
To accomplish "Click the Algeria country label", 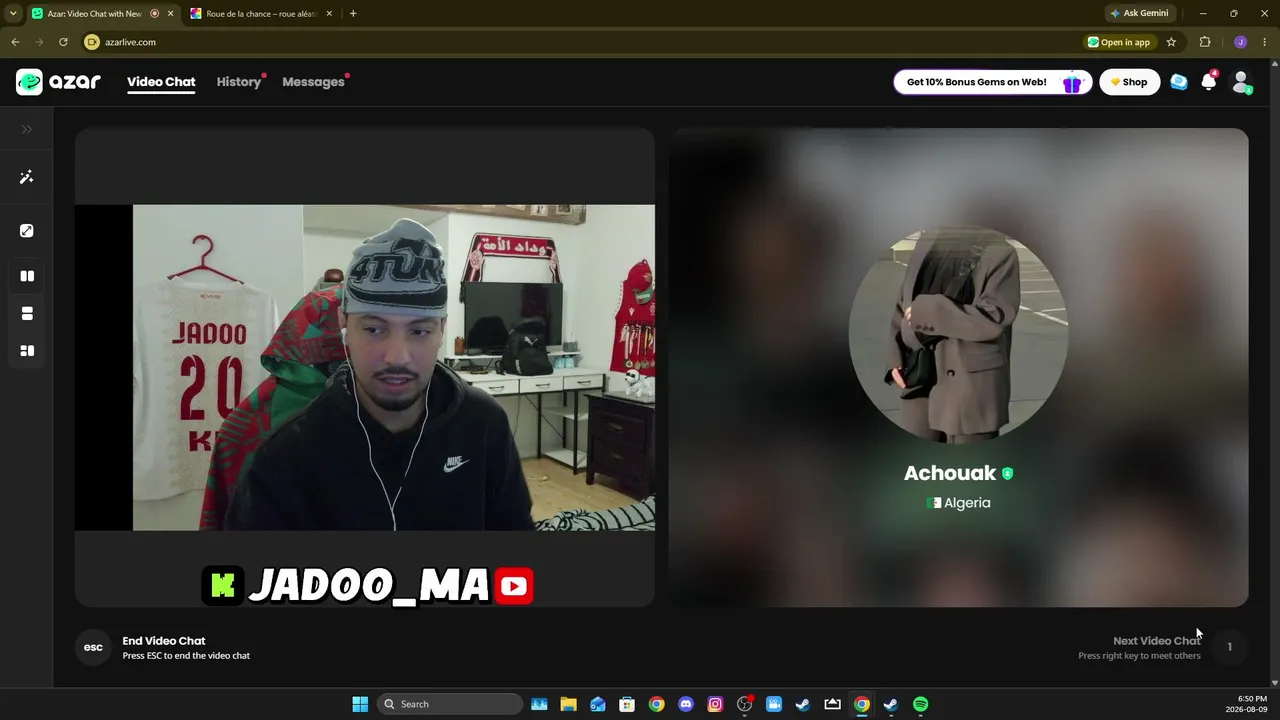I will tap(958, 503).
